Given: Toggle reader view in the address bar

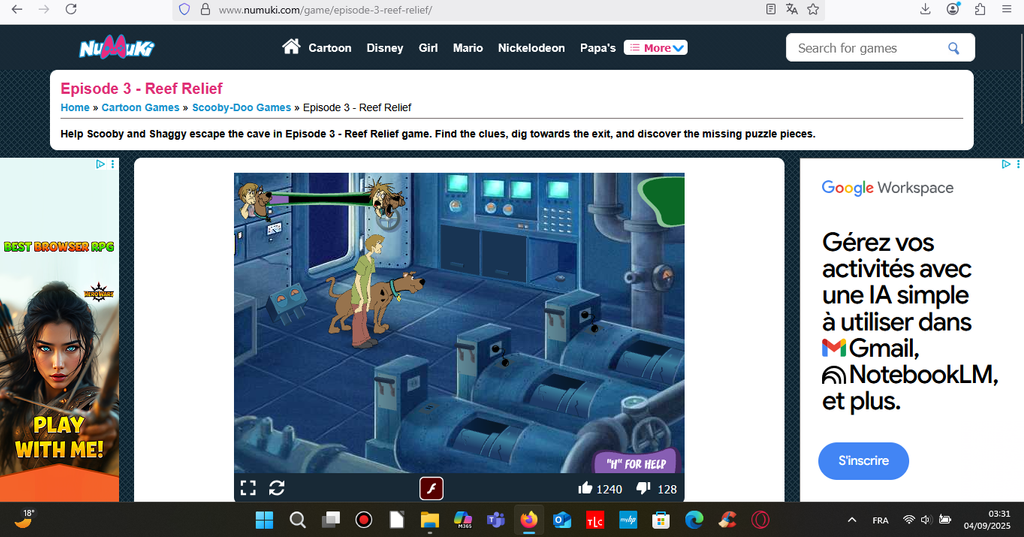Looking at the screenshot, I should coord(770,9).
